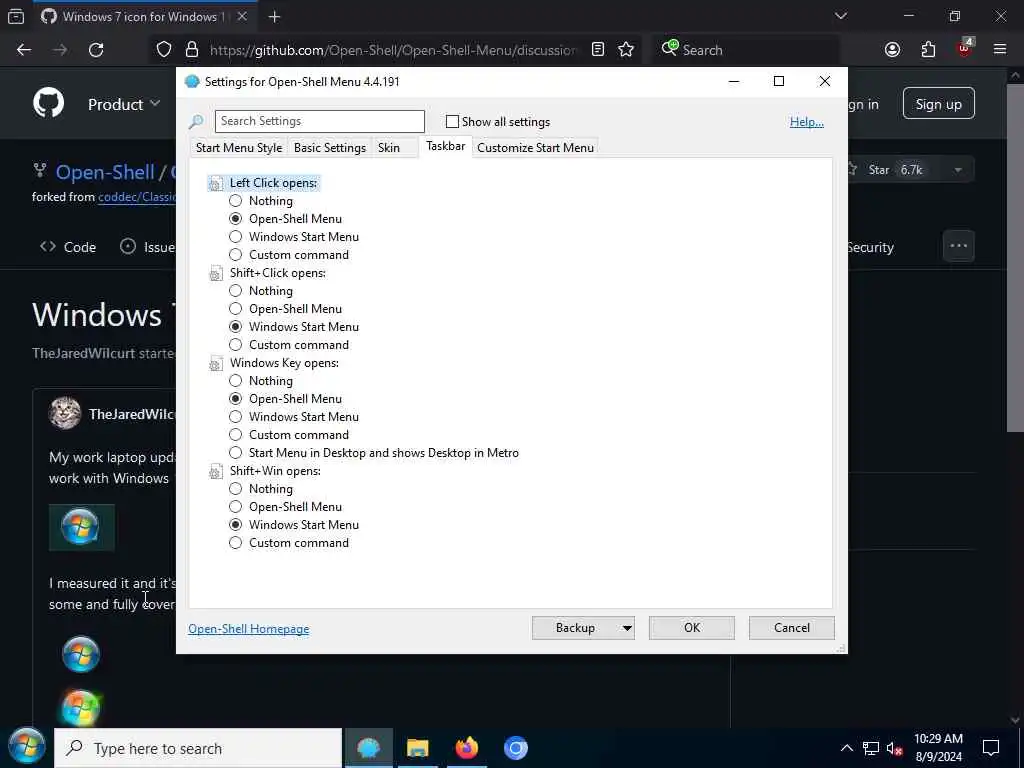Click the network tray icon
The height and width of the screenshot is (768, 1024).
[x=871, y=748]
